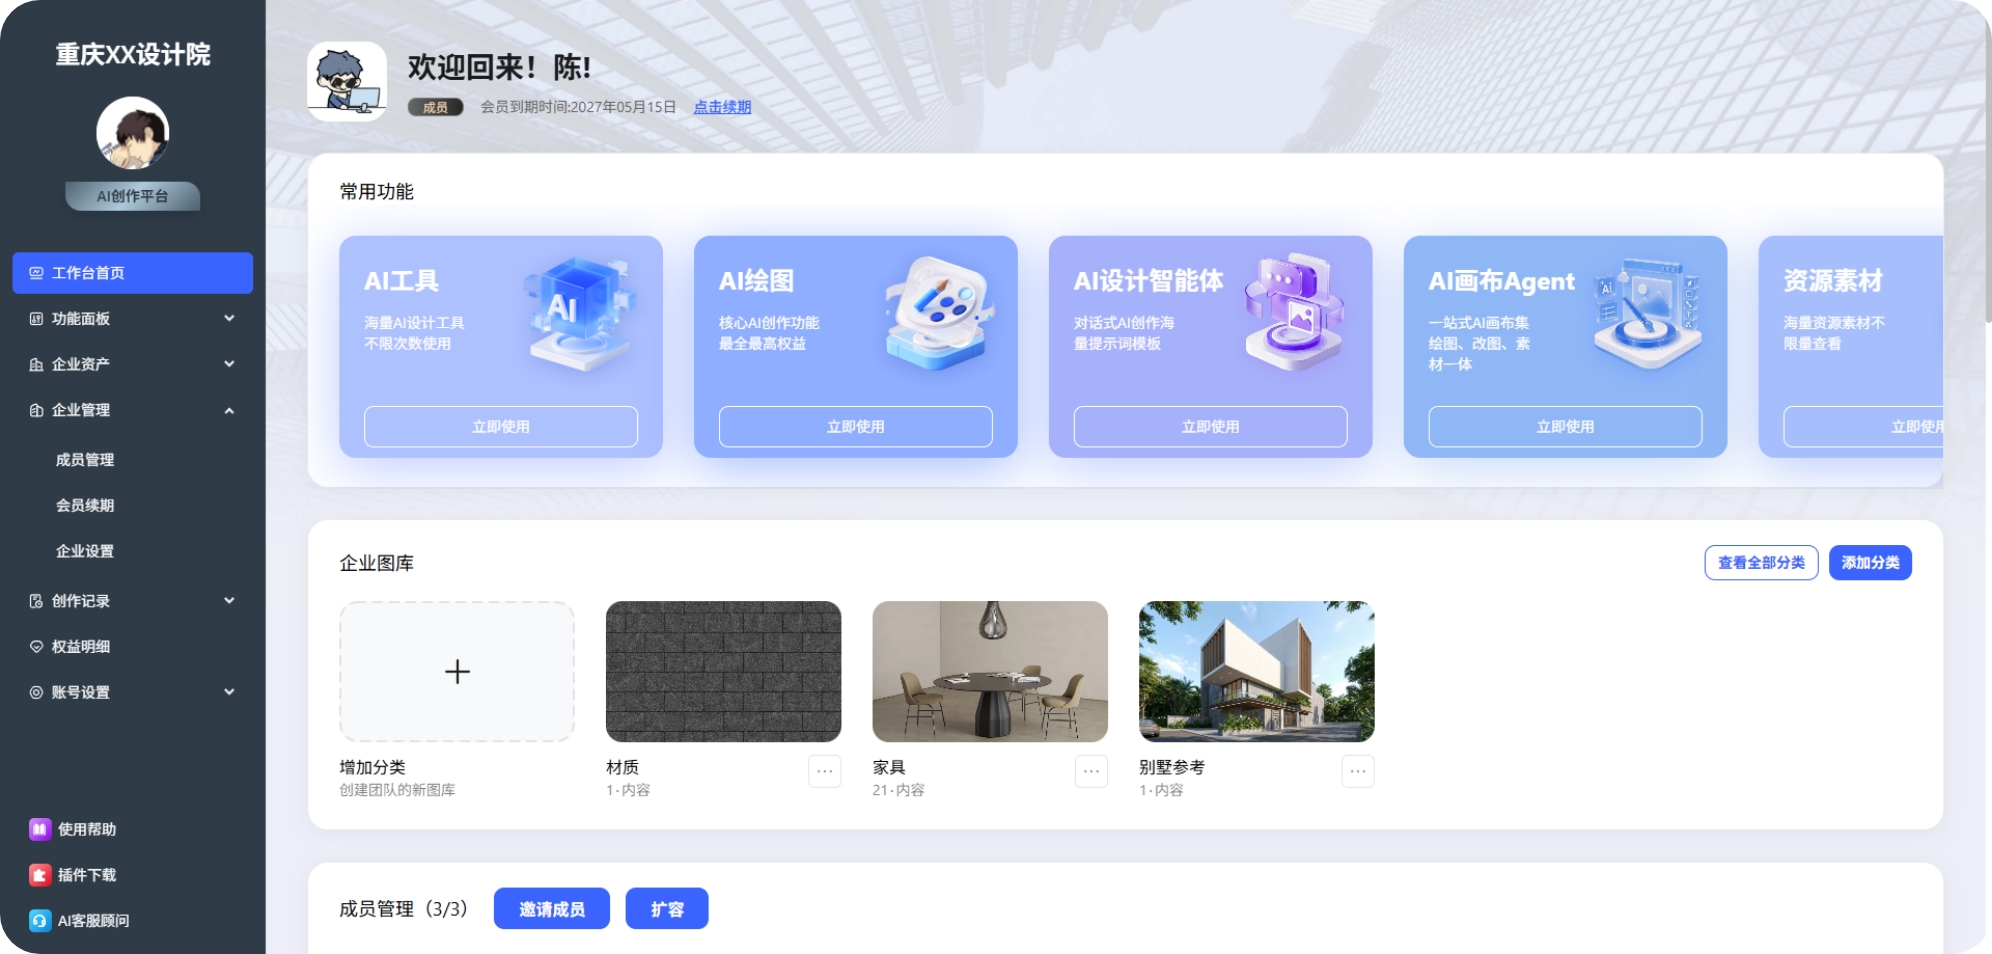Click the 企业资产 building icon
The image size is (1992, 954).
click(37, 365)
